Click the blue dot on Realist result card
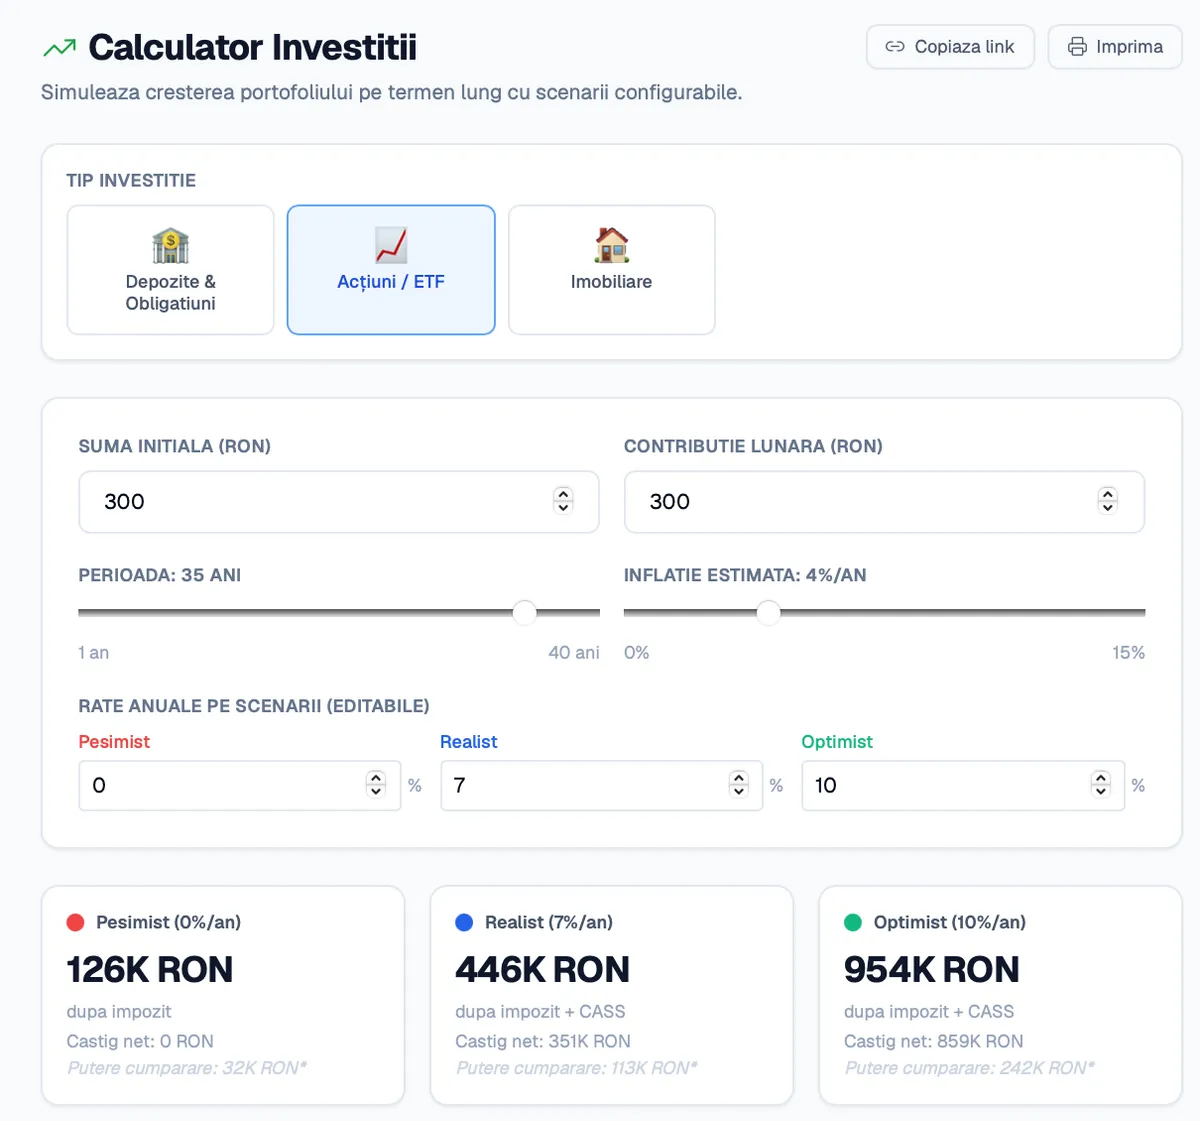 click(464, 922)
